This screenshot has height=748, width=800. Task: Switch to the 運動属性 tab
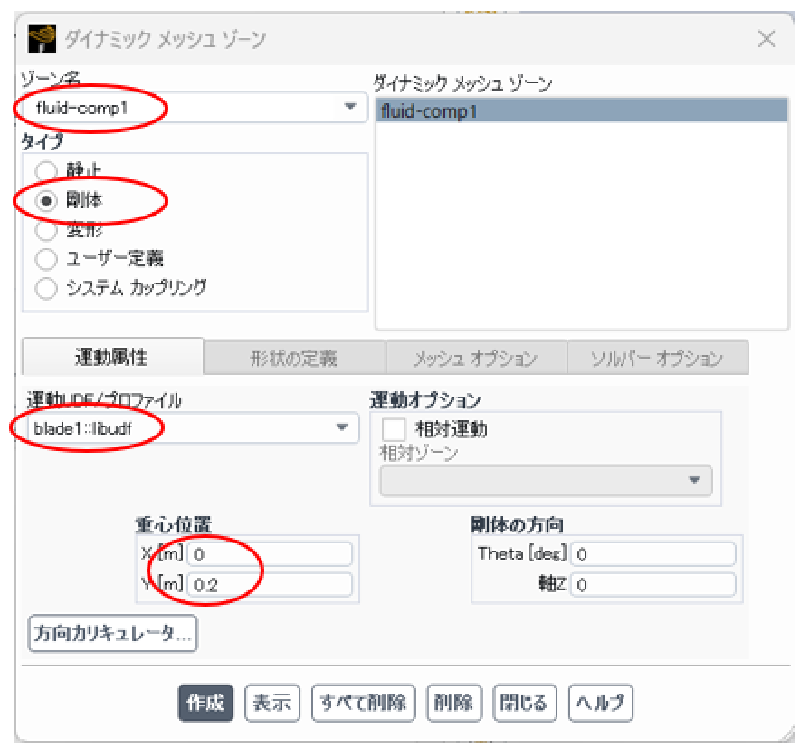click(x=112, y=357)
